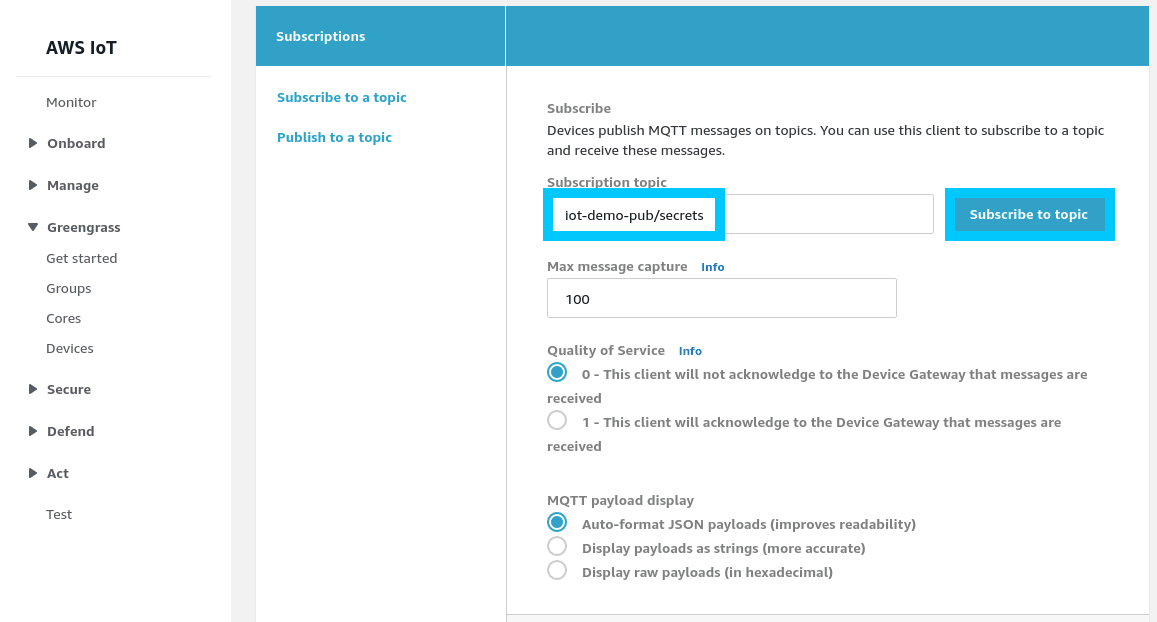Expand the Secure section arrow
1157x622 pixels.
click(34, 389)
